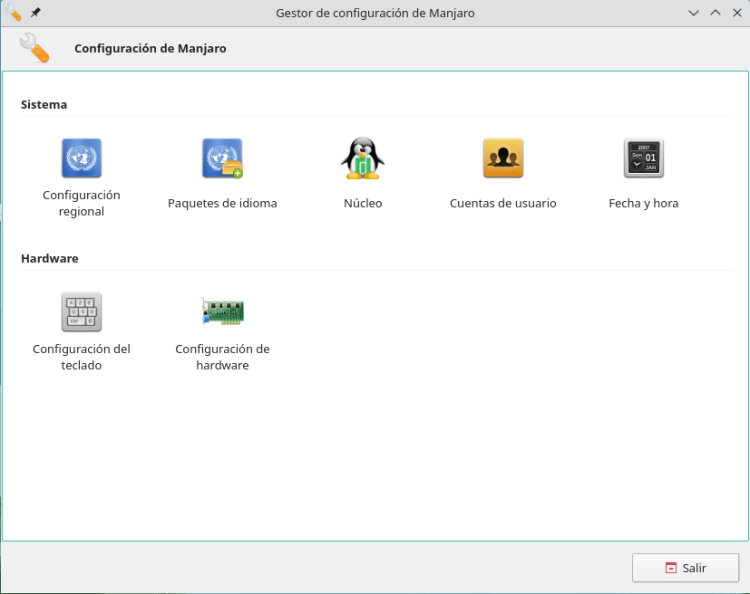750x594 pixels.
Task: Open Paquetes de idioma icon
Action: tap(222, 158)
